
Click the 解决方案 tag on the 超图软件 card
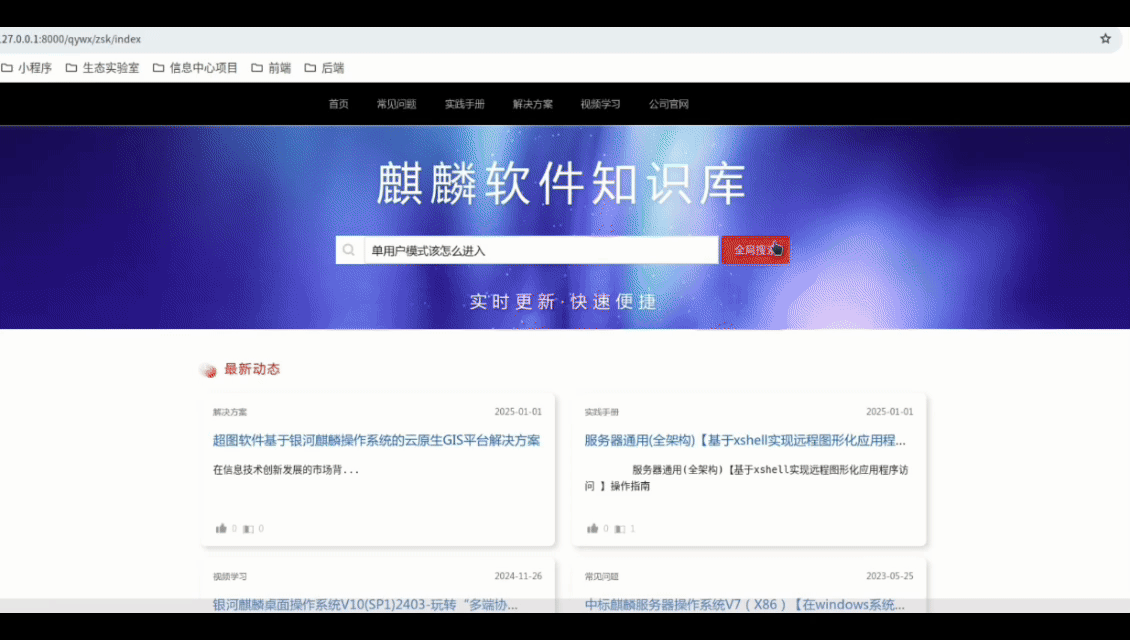[230, 412]
